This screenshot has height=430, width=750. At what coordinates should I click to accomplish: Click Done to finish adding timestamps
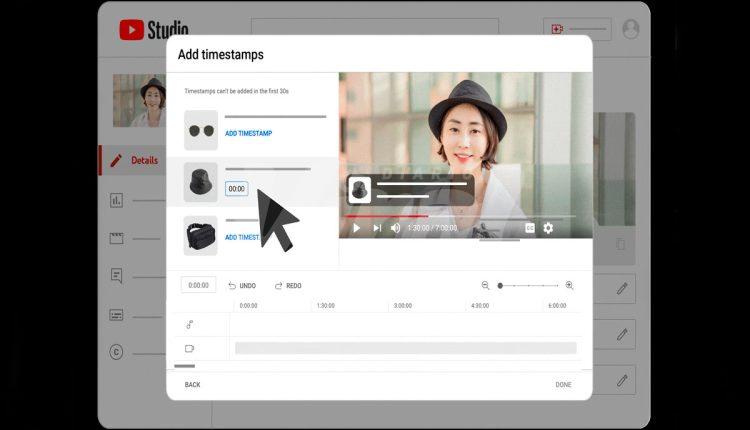coord(563,384)
